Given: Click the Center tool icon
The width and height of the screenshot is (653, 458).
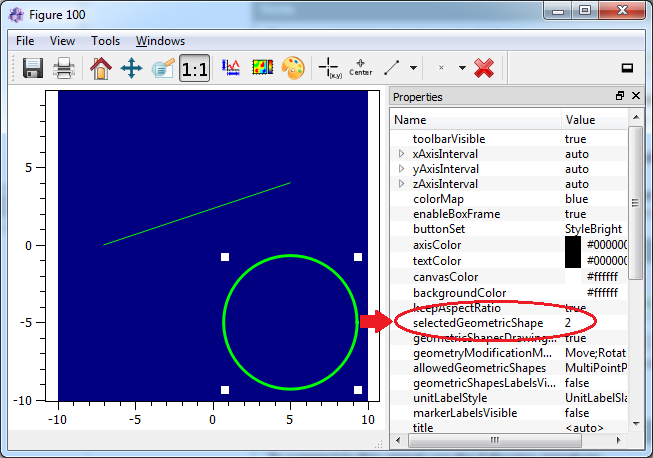Looking at the screenshot, I should click(x=360, y=68).
